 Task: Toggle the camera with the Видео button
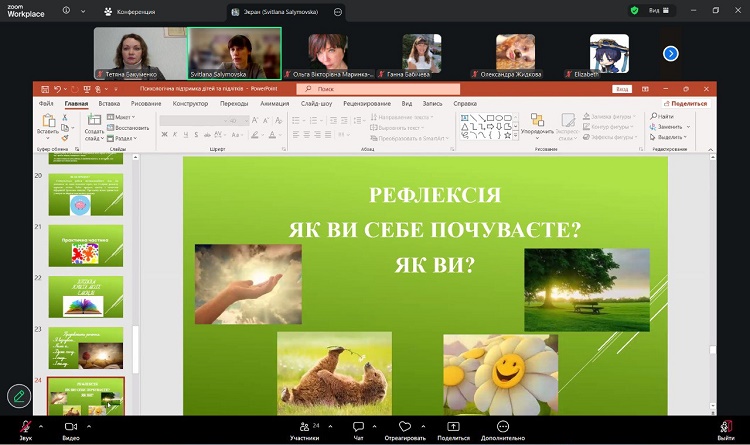pyautogui.click(x=70, y=428)
